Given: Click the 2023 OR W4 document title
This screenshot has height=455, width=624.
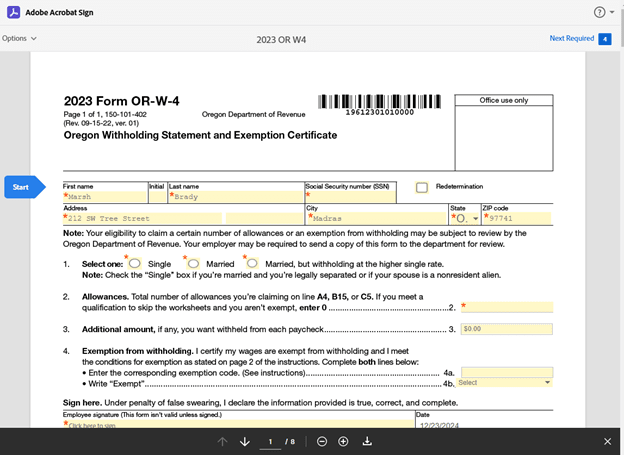Looking at the screenshot, I should click(x=281, y=40).
